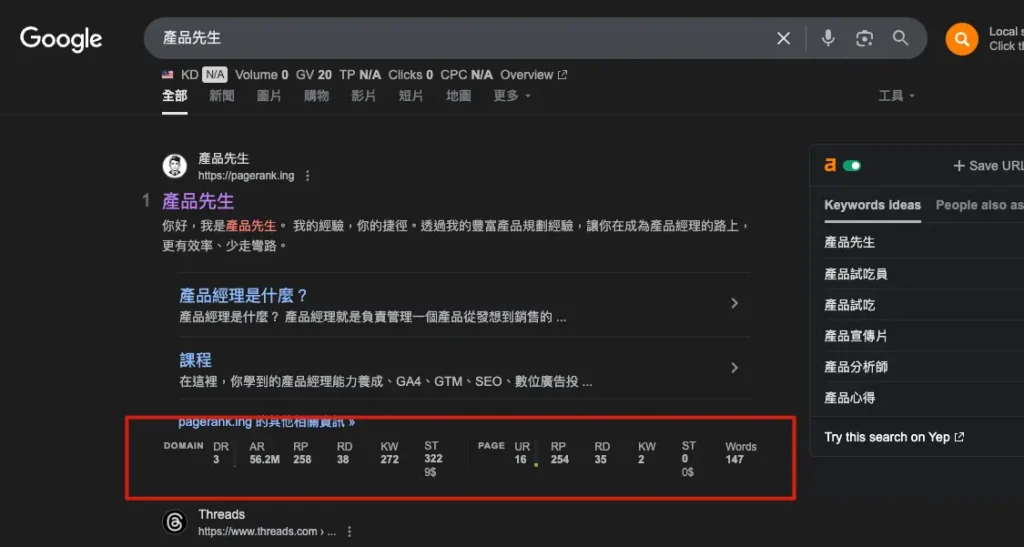This screenshot has width=1024, height=547.
Task: Click domain RP value 258
Action: (302, 460)
